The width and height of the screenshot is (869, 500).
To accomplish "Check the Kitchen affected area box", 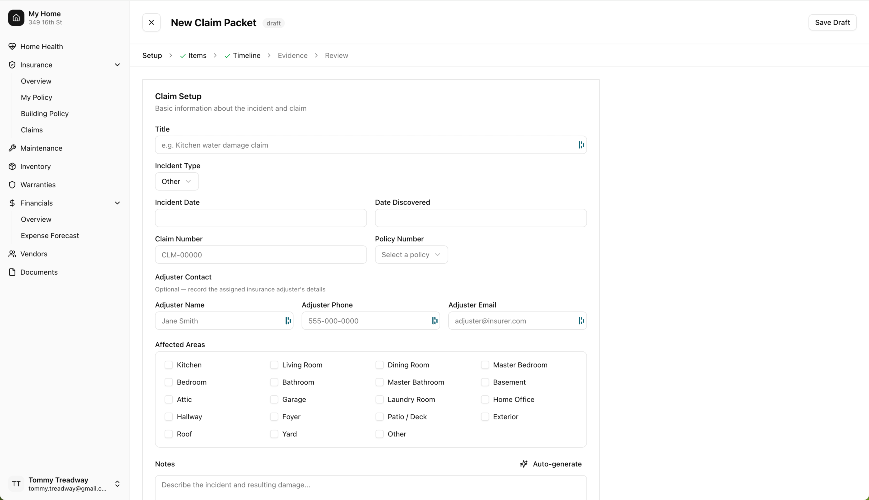I will click(x=169, y=365).
